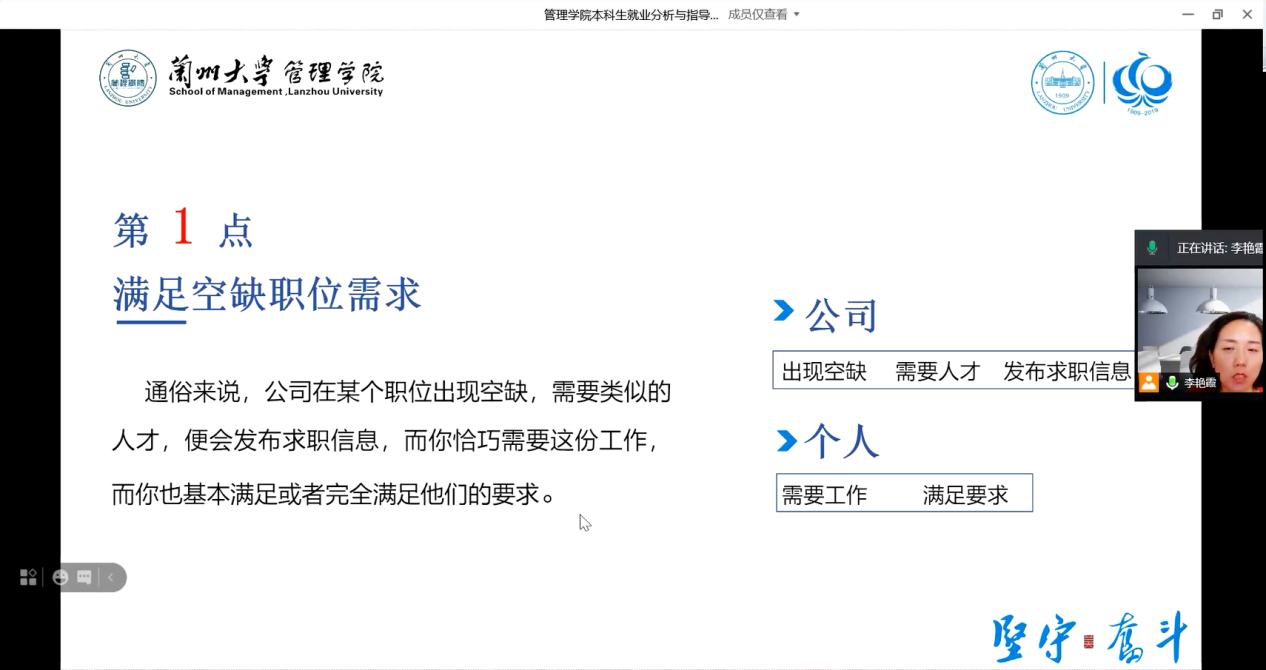The image size is (1266, 670).
Task: Click the 管理学院本科生就业分析与指导 window title
Action: point(630,14)
